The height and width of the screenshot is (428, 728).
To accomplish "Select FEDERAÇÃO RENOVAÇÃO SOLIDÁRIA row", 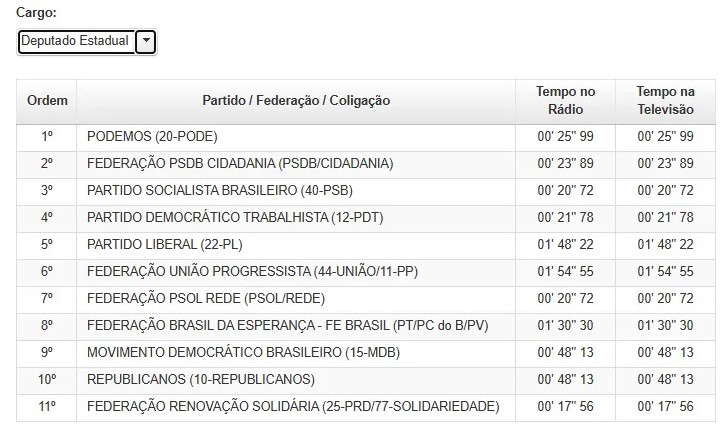I will tap(366, 407).
